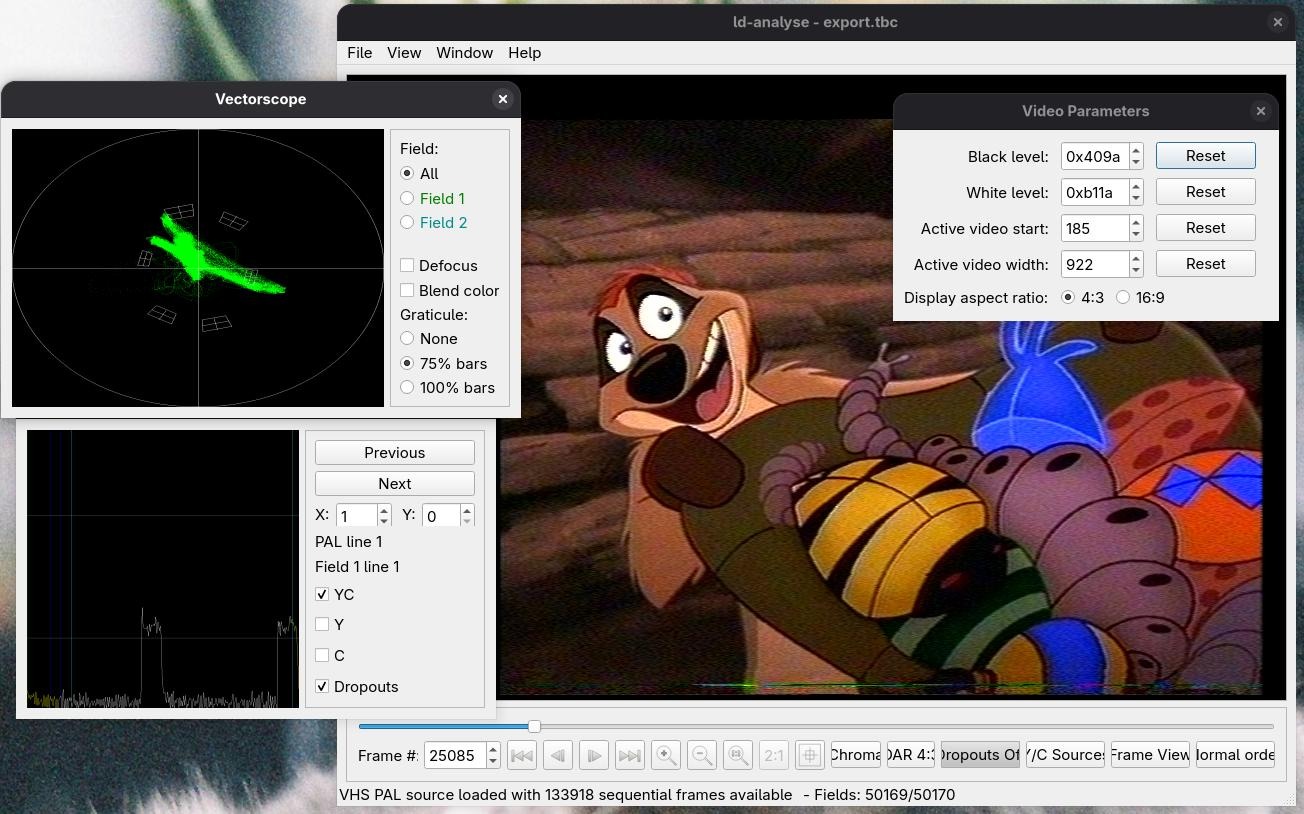Advance to next frame arrow
Viewport: 1304px width, 814px height.
pos(593,755)
